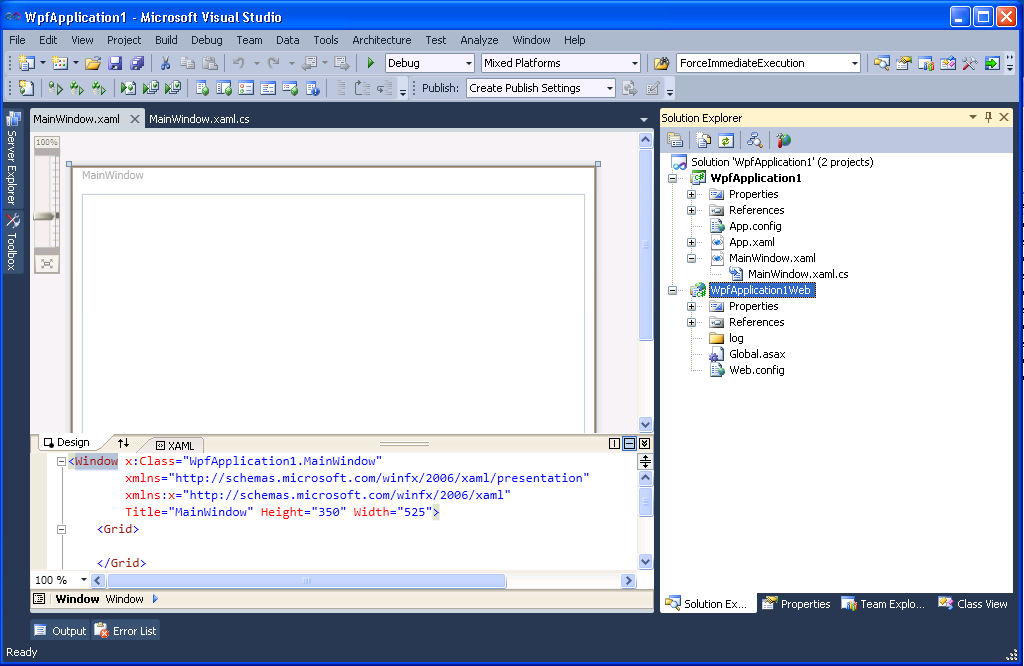This screenshot has width=1024, height=666.
Task: Open the Analyze menu
Action: 479,40
